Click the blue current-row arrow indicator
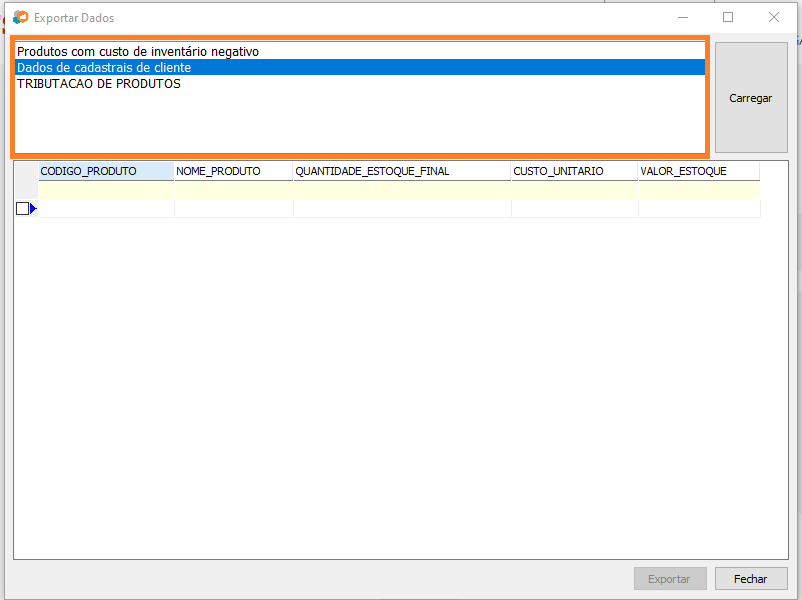 point(33,209)
